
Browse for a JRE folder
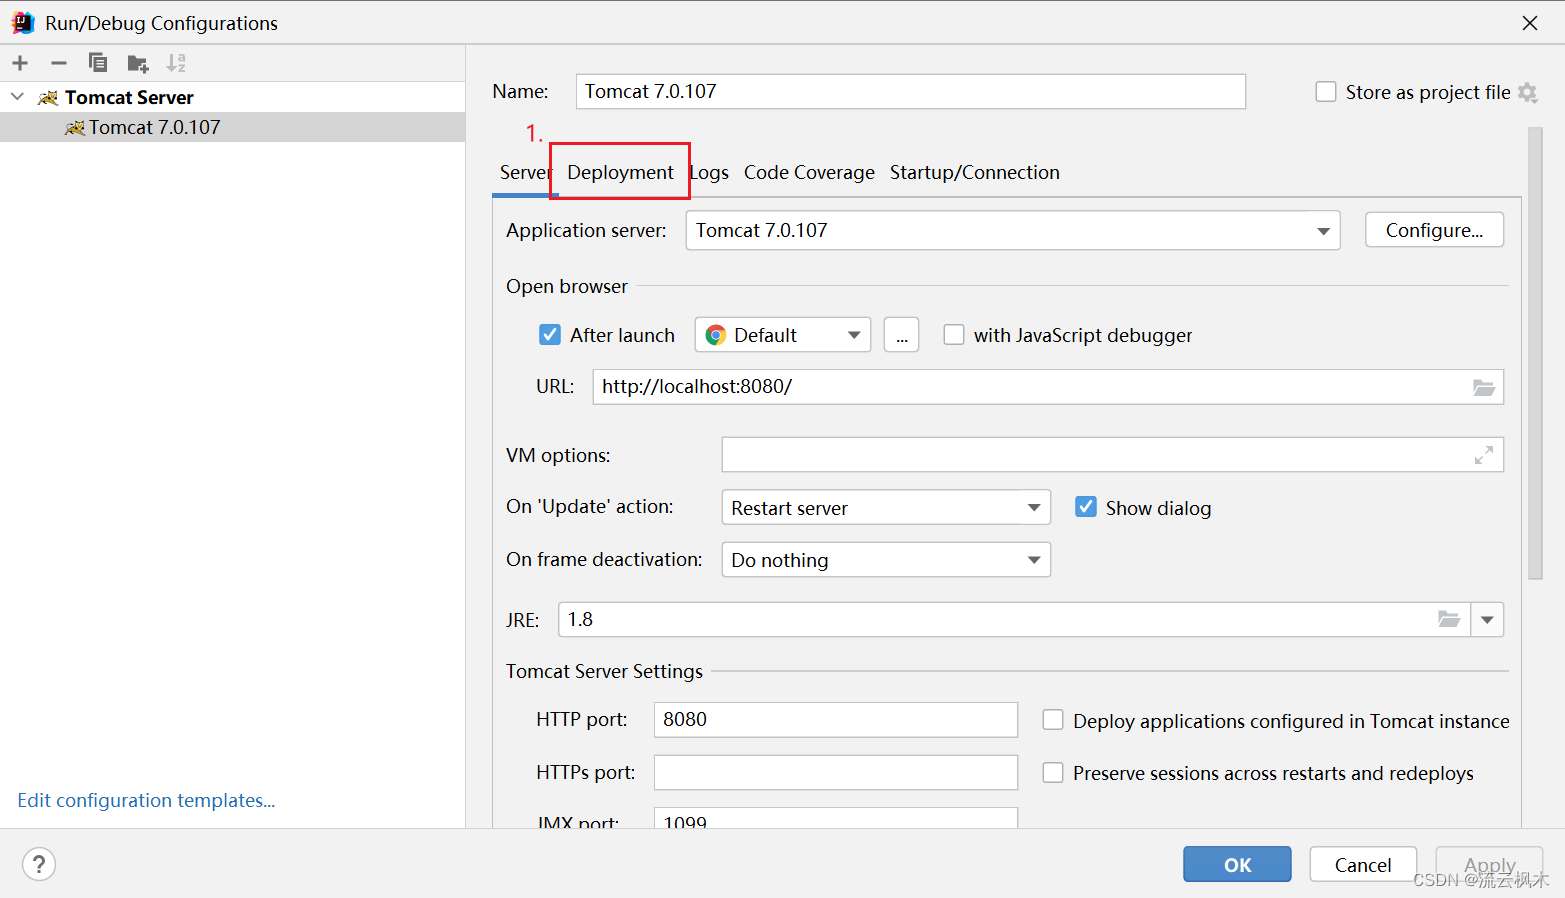click(x=1449, y=619)
